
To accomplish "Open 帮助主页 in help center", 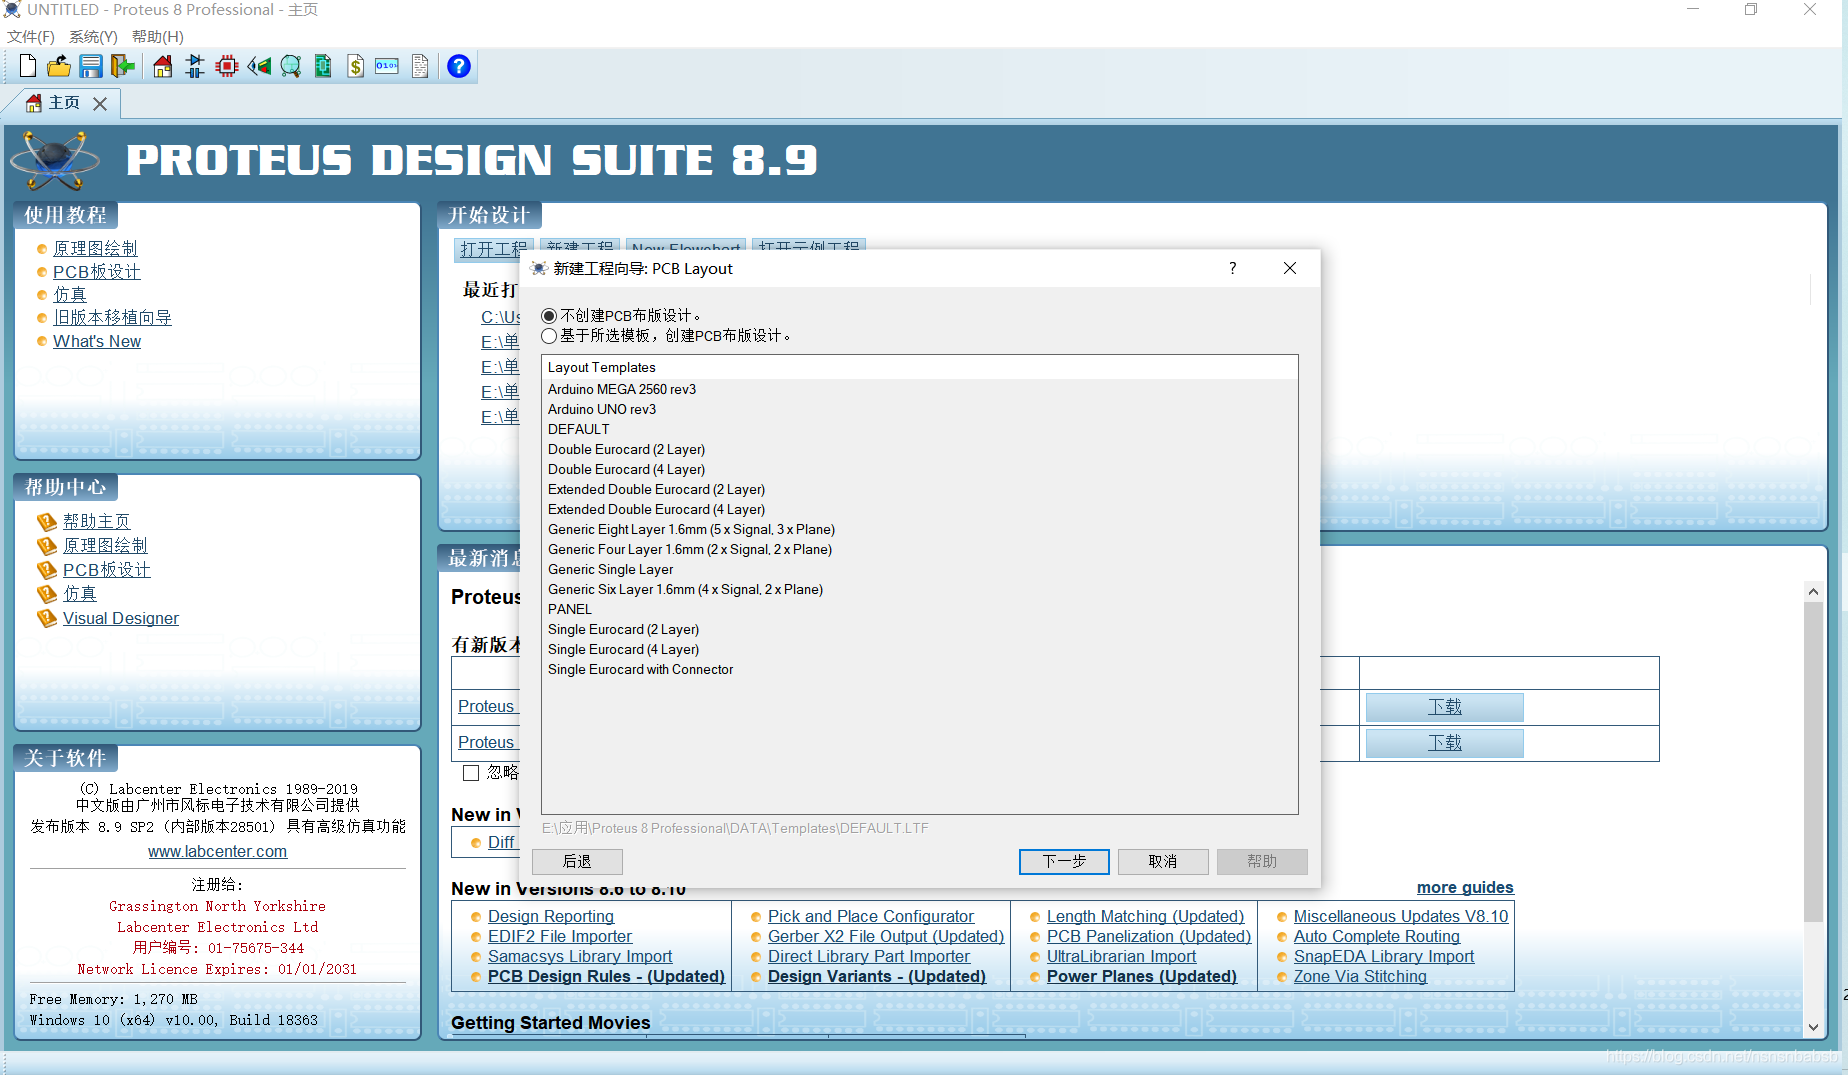I will pyautogui.click(x=96, y=522).
